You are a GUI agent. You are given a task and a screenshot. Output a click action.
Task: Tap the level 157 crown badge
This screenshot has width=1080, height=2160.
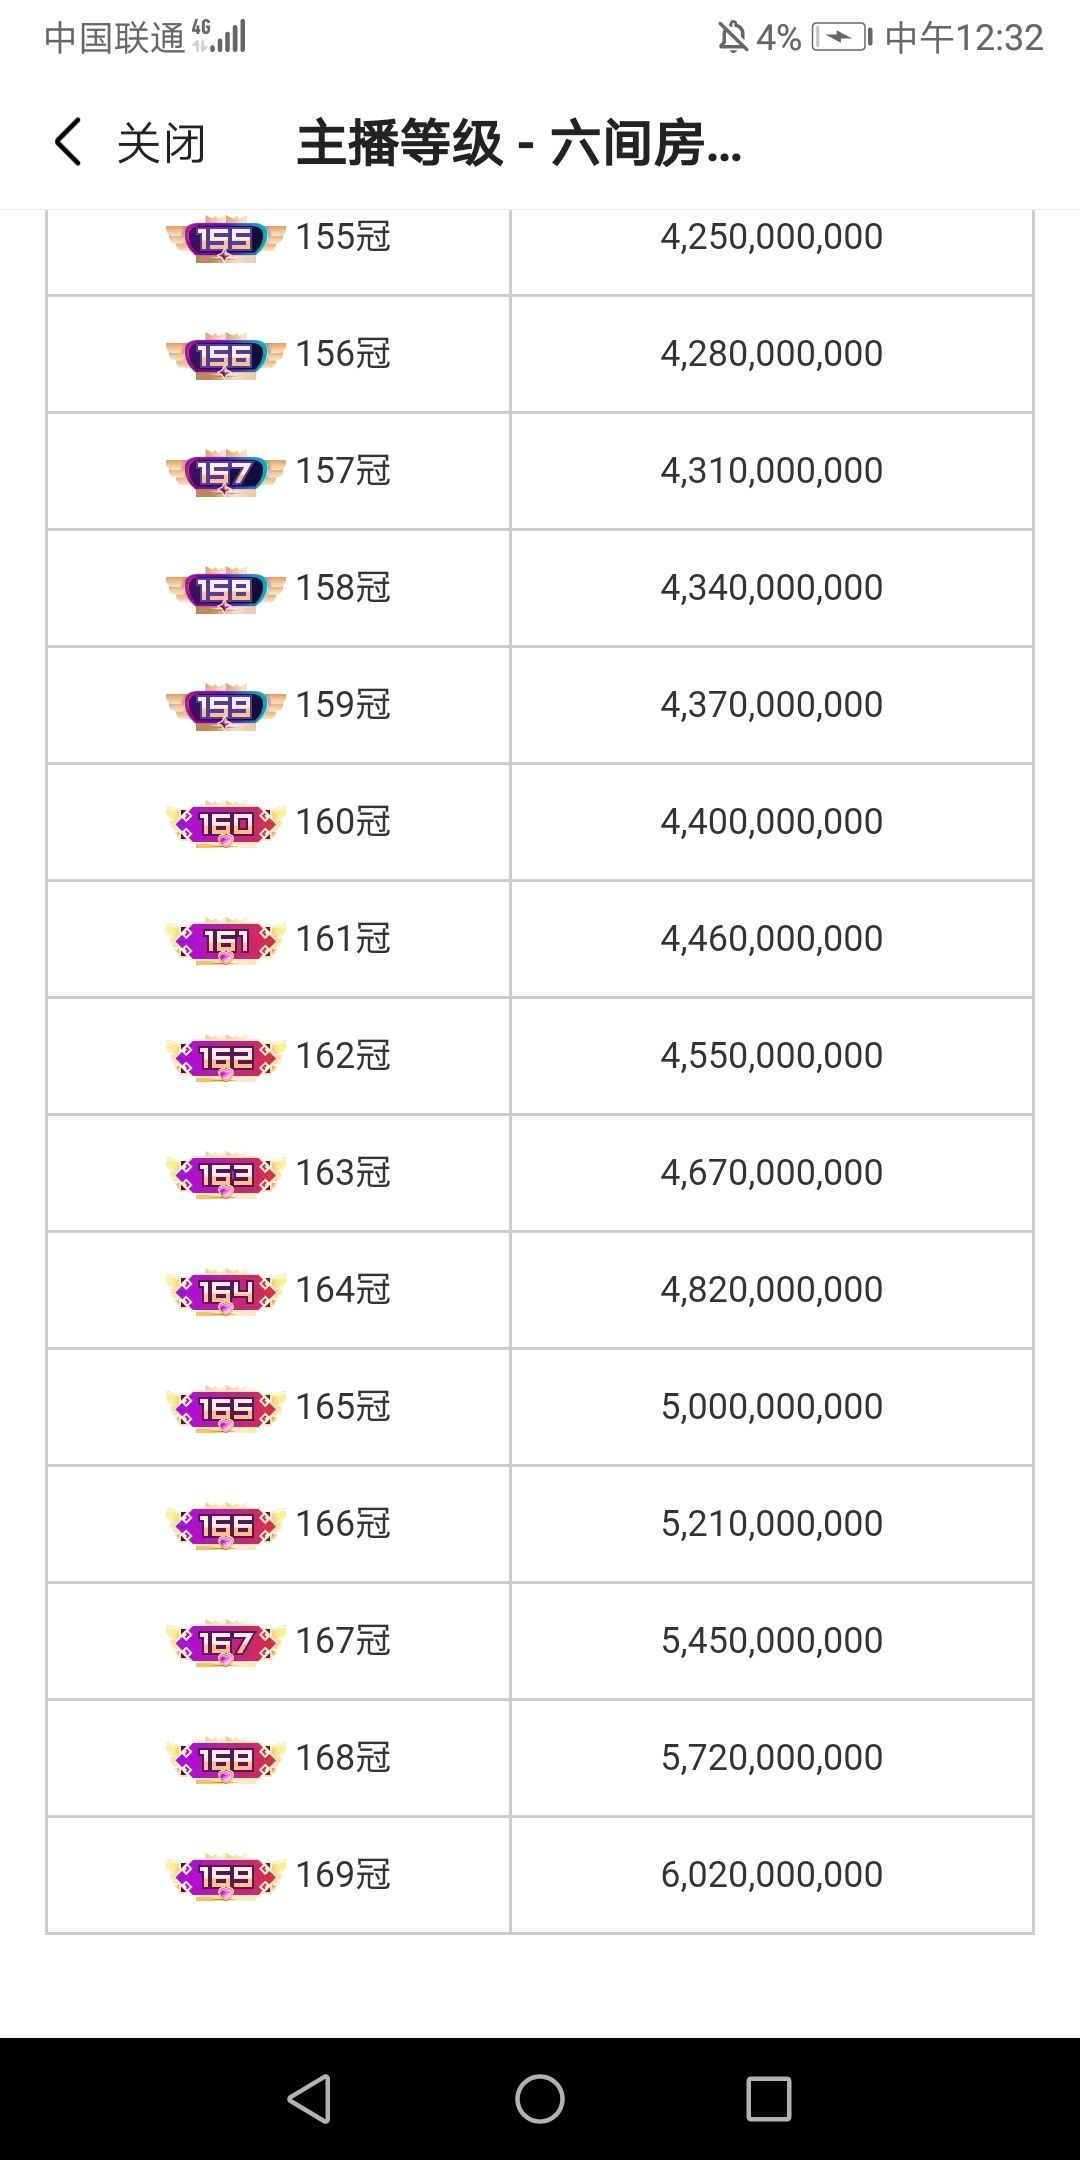(x=226, y=472)
